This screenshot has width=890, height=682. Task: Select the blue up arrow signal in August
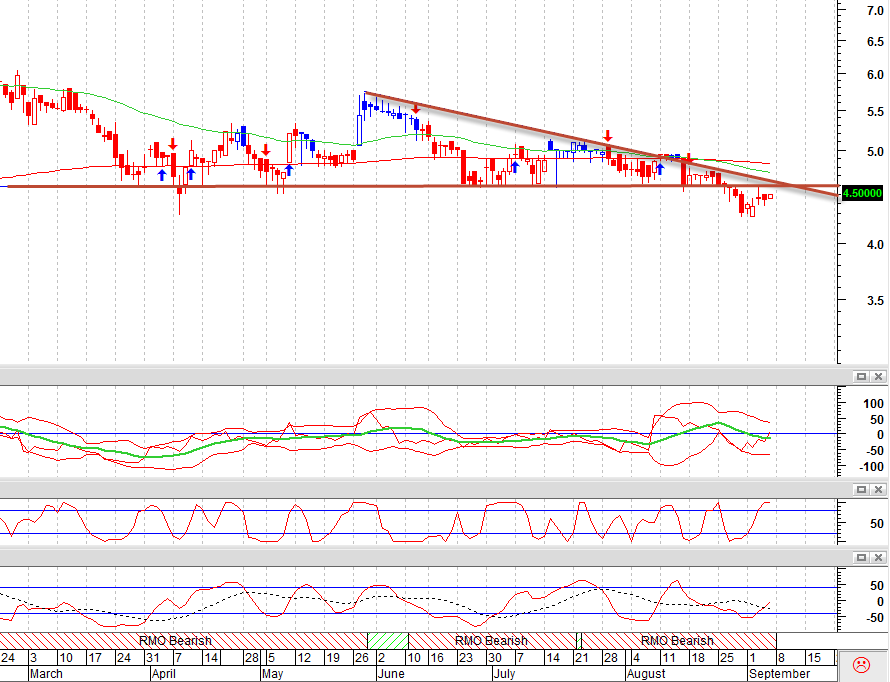660,169
